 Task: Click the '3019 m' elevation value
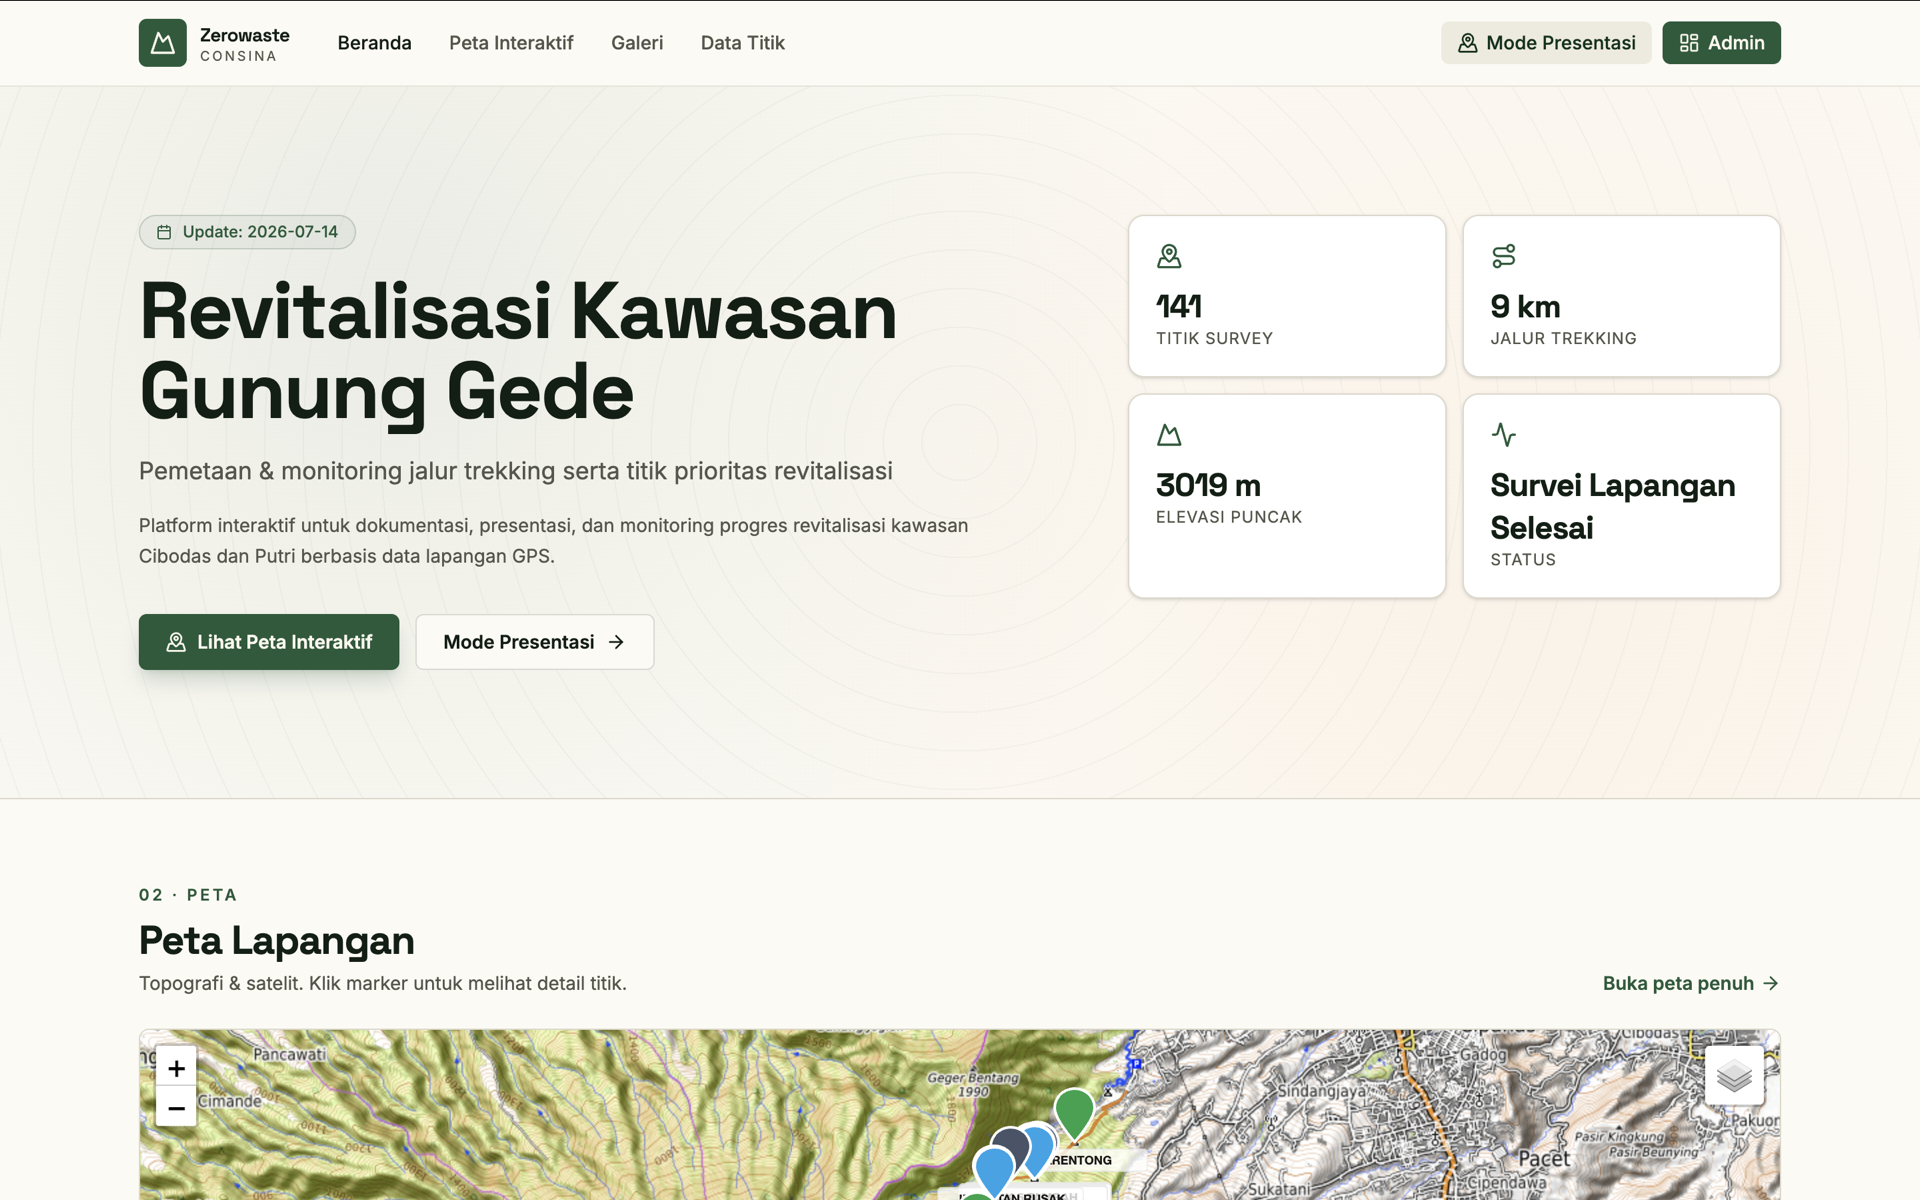(x=1208, y=485)
